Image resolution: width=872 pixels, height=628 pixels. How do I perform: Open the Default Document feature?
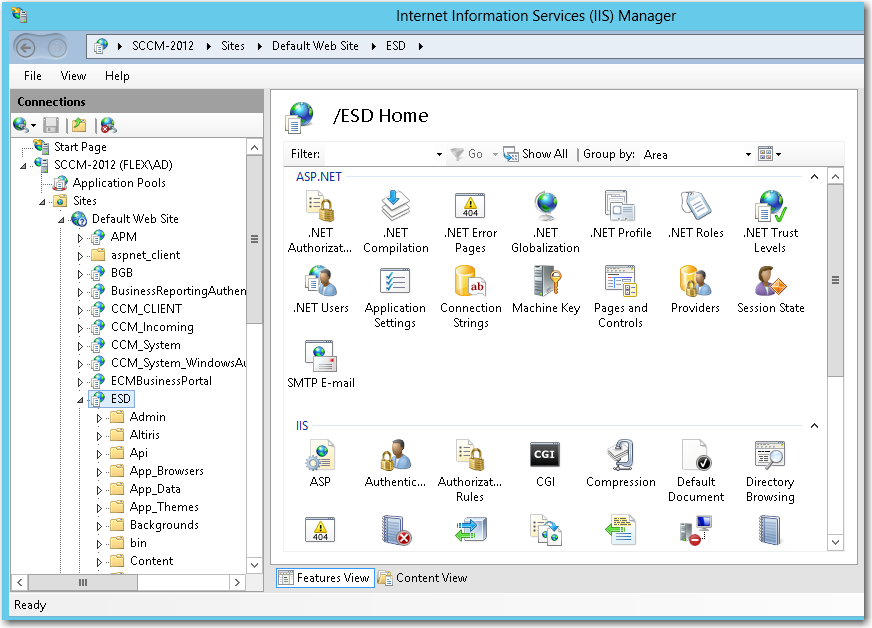point(695,455)
